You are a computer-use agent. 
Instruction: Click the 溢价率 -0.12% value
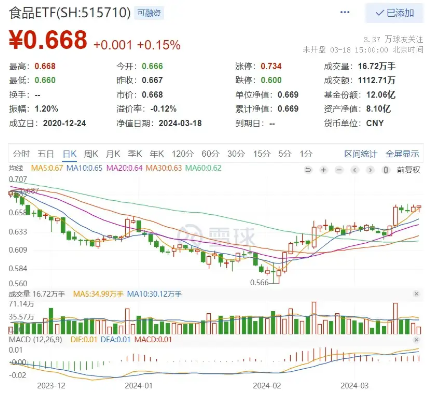(163, 109)
